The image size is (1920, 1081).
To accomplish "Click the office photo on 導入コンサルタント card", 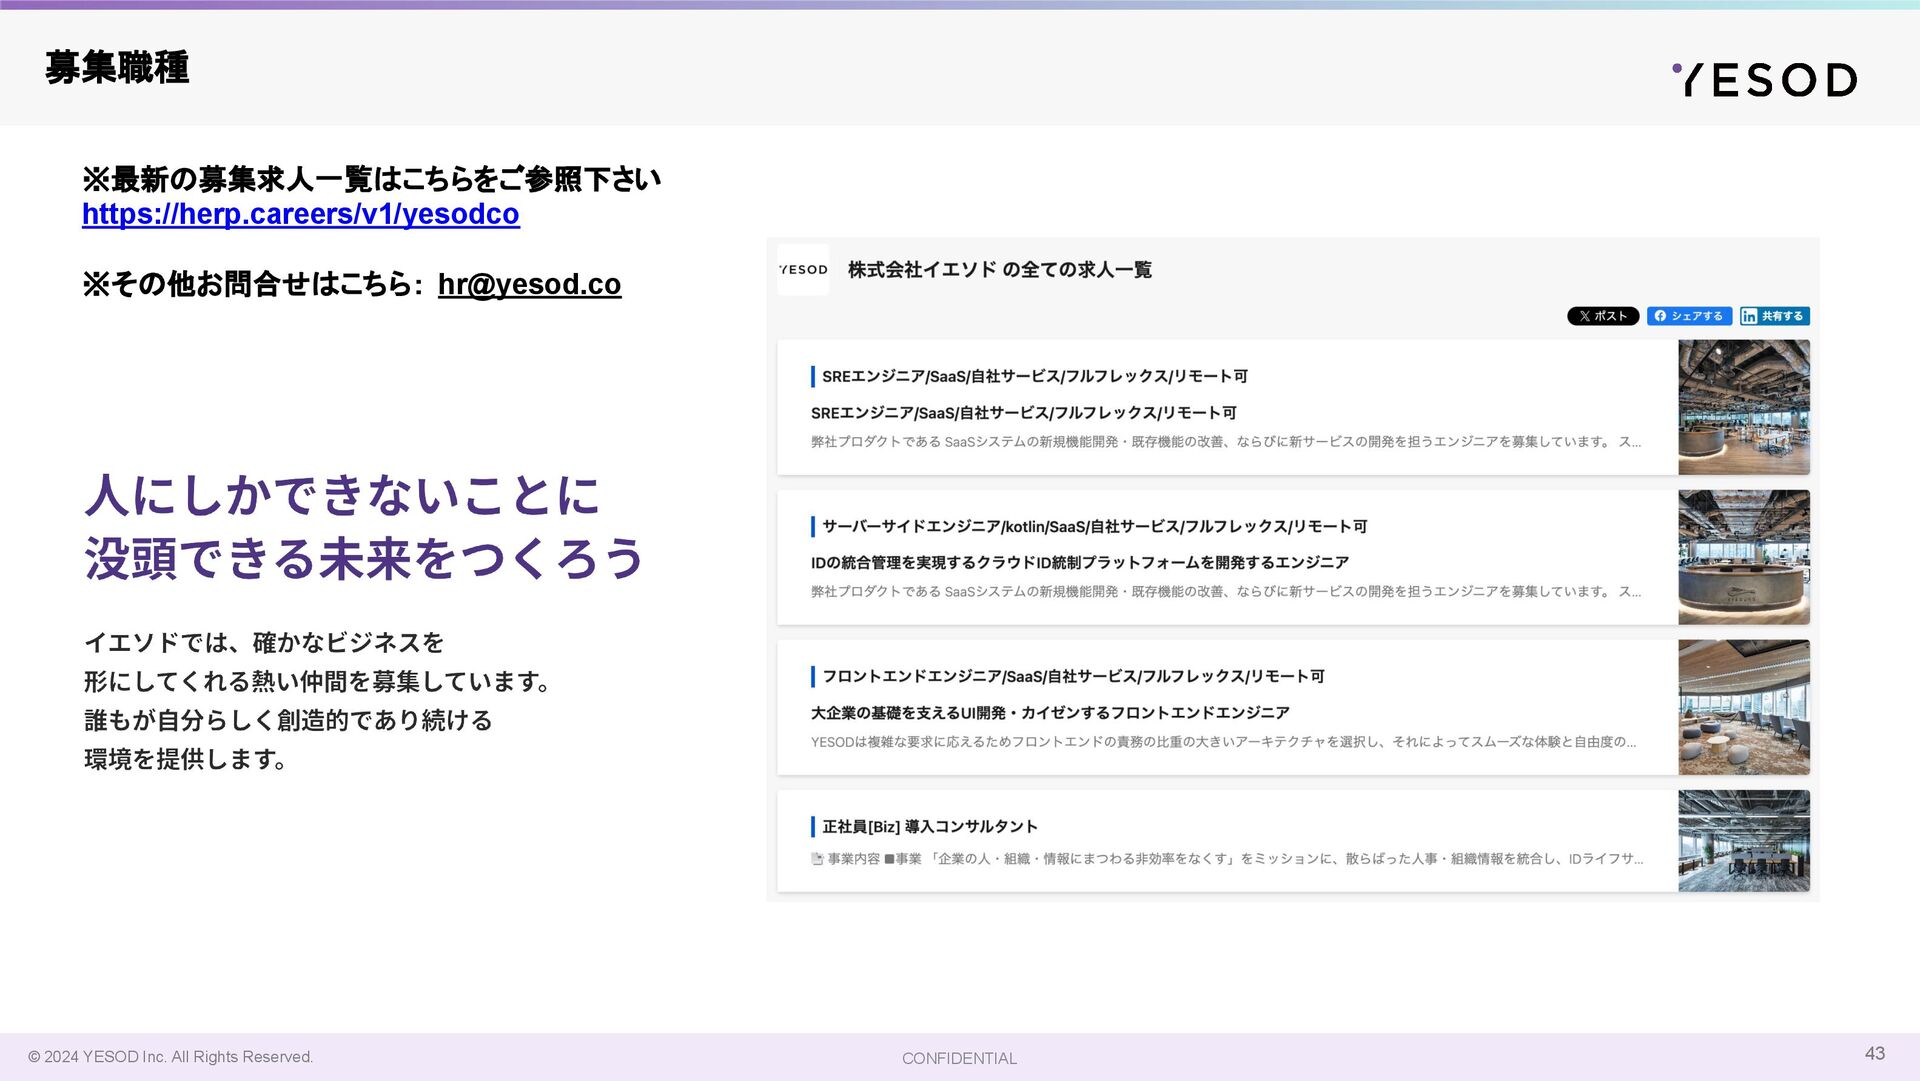I will pos(1743,841).
